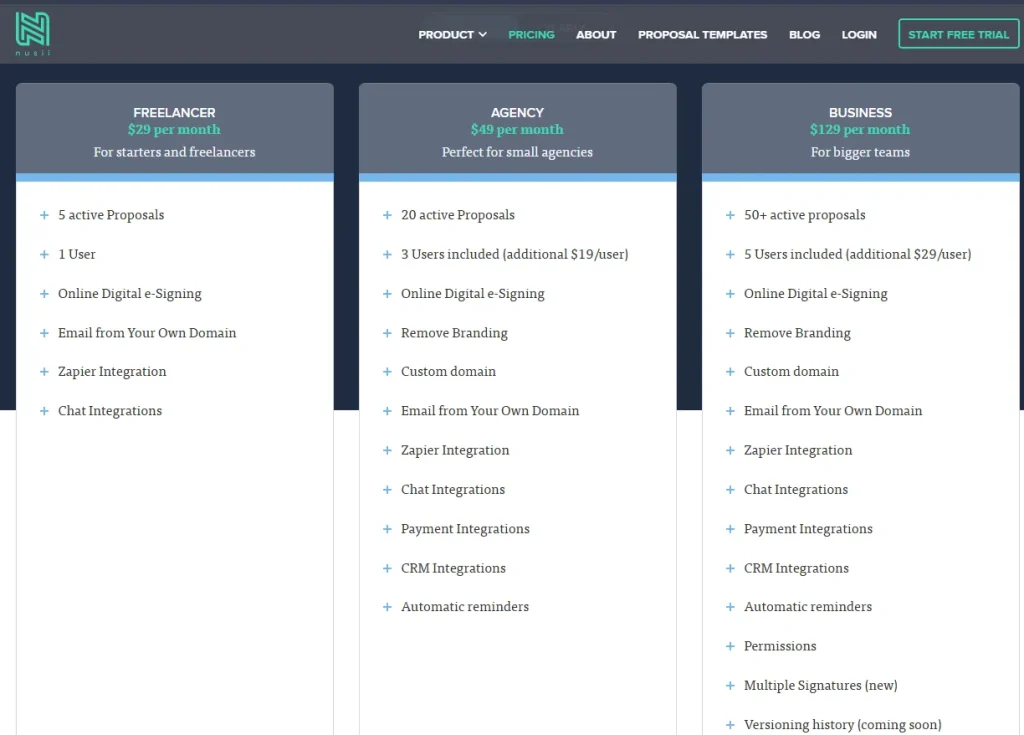Open Proposal Templates in navigation

pos(702,35)
